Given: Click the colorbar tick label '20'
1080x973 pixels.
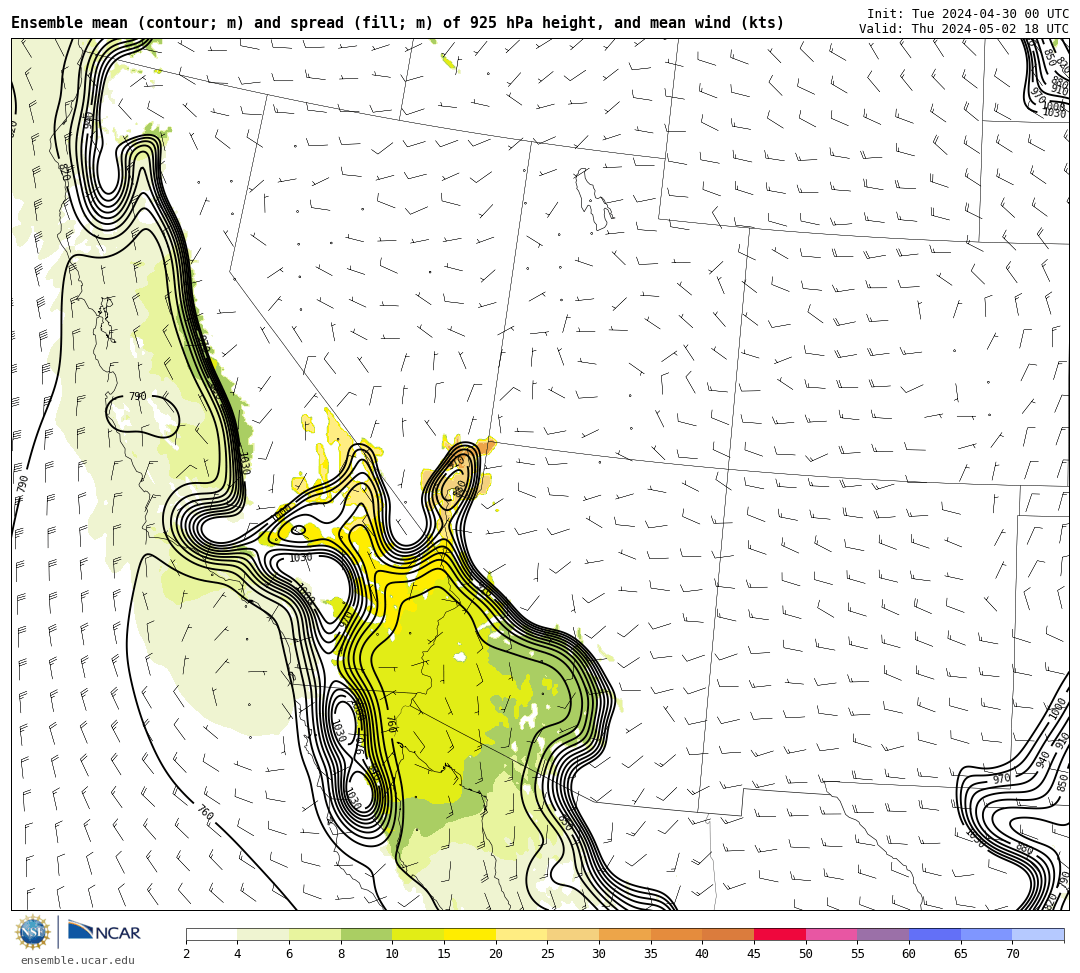Looking at the screenshot, I should (496, 954).
